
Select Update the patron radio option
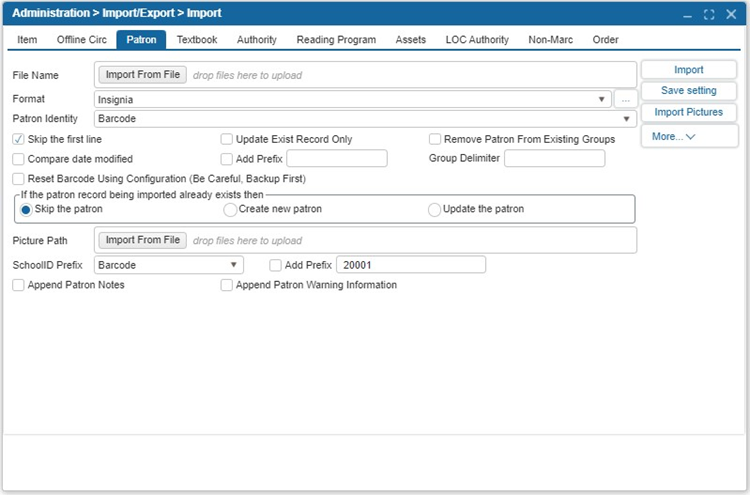pos(435,209)
